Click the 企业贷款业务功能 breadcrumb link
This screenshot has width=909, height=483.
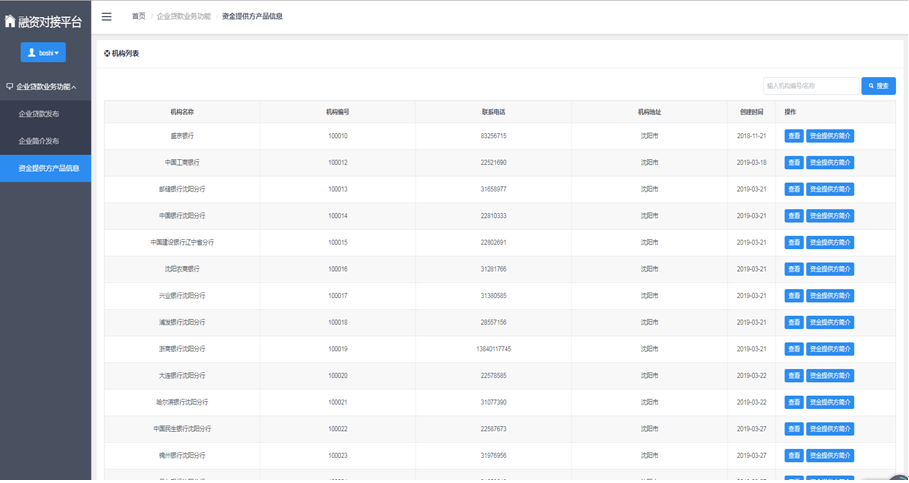coord(183,17)
